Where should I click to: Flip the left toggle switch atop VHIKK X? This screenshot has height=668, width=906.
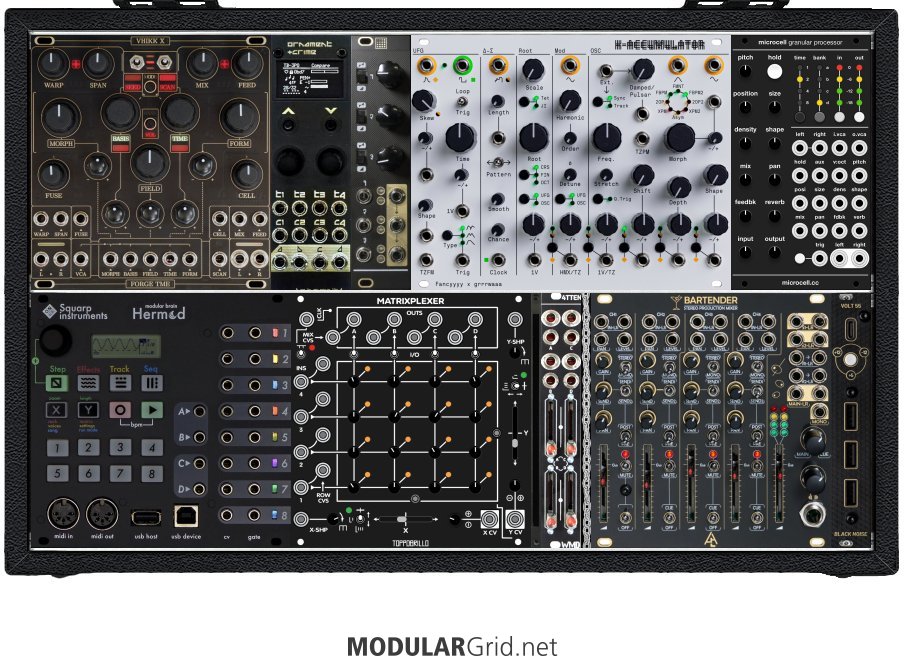tap(137, 62)
